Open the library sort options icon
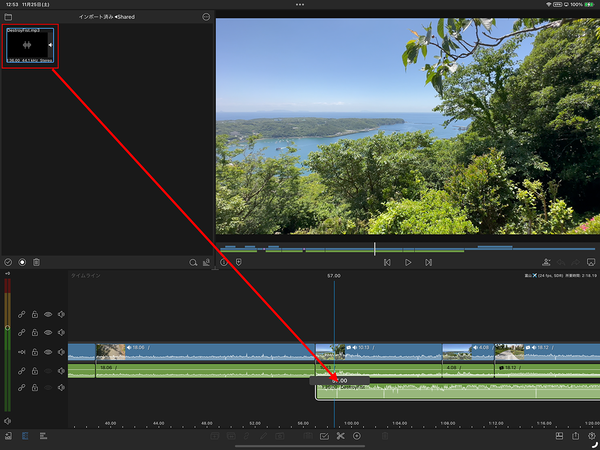This screenshot has height=450, width=600. coord(206,262)
